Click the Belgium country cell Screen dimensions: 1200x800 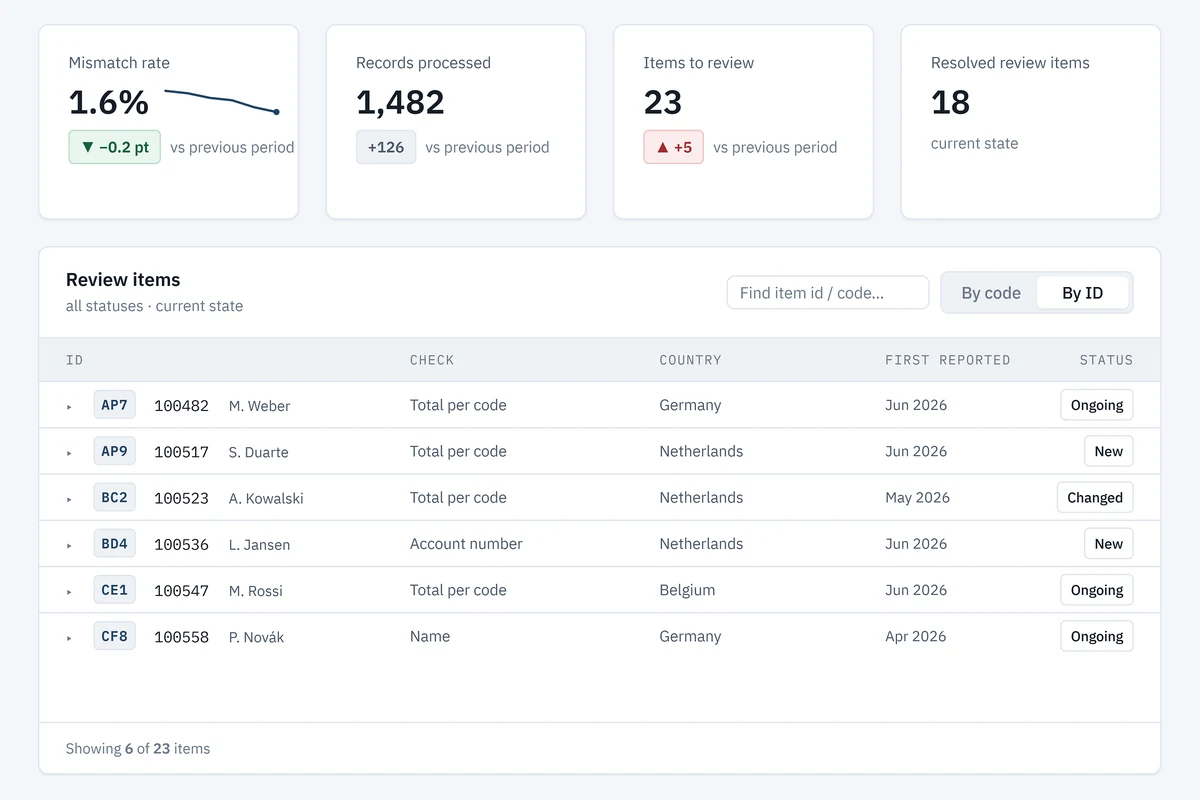(687, 590)
